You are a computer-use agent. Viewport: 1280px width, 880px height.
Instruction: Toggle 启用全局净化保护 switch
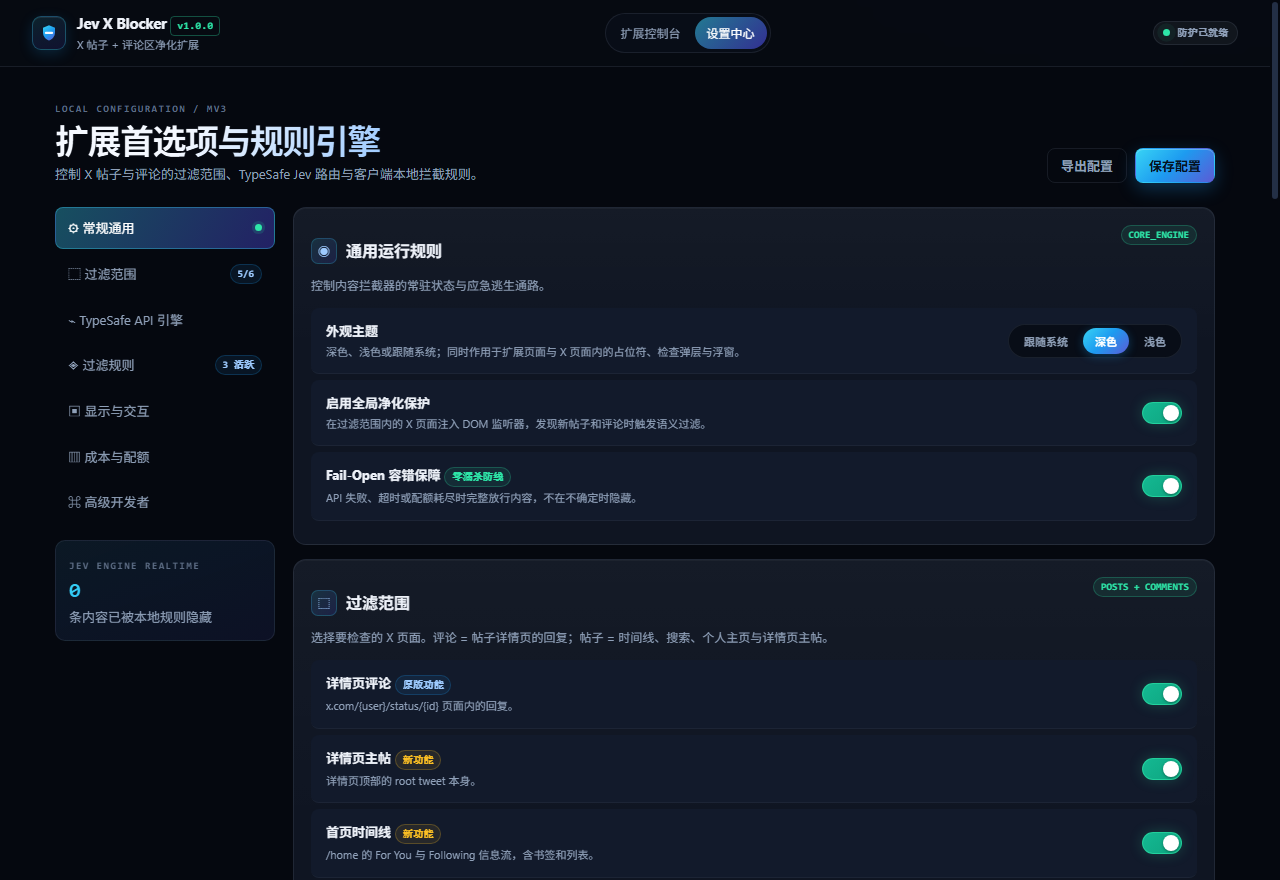1162,412
